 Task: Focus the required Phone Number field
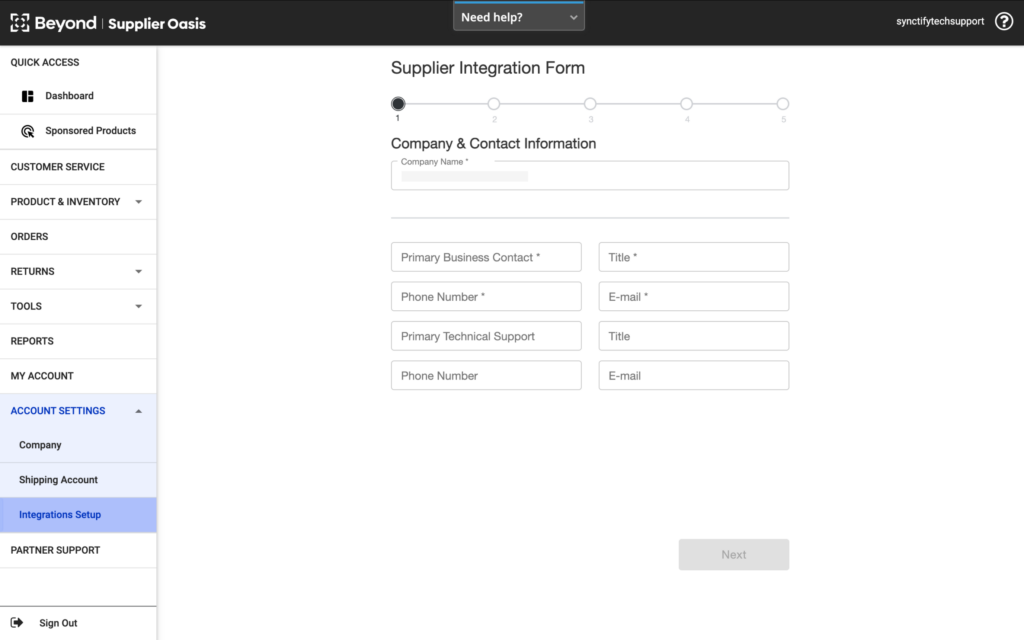click(x=486, y=296)
